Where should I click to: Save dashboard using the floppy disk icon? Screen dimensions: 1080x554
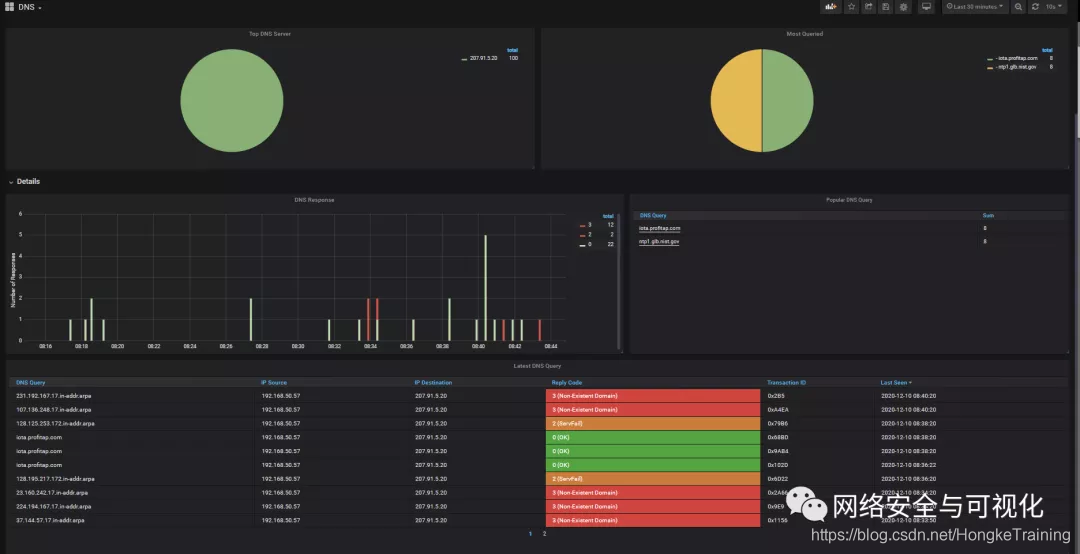pos(886,7)
